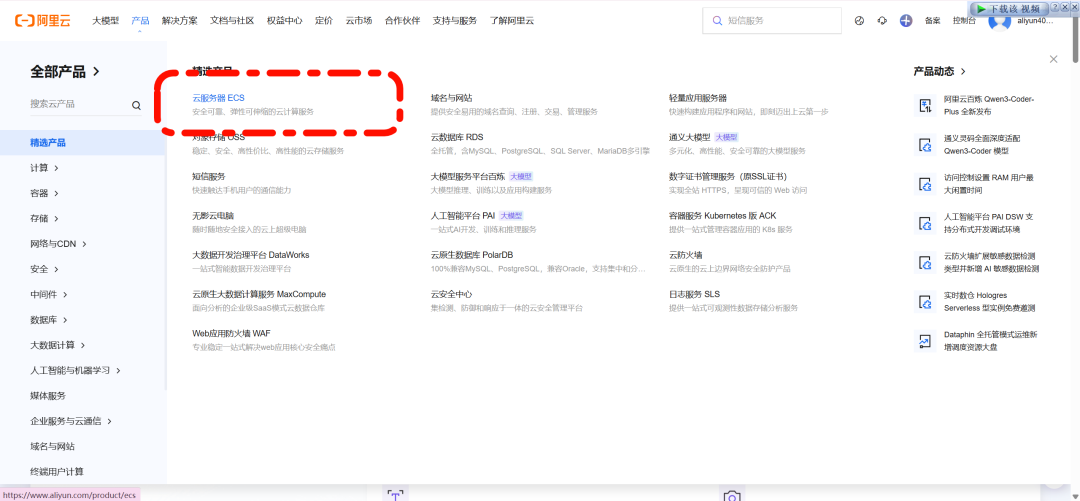
Task: Focus the 搜索云产品 input field
Action: coord(86,105)
